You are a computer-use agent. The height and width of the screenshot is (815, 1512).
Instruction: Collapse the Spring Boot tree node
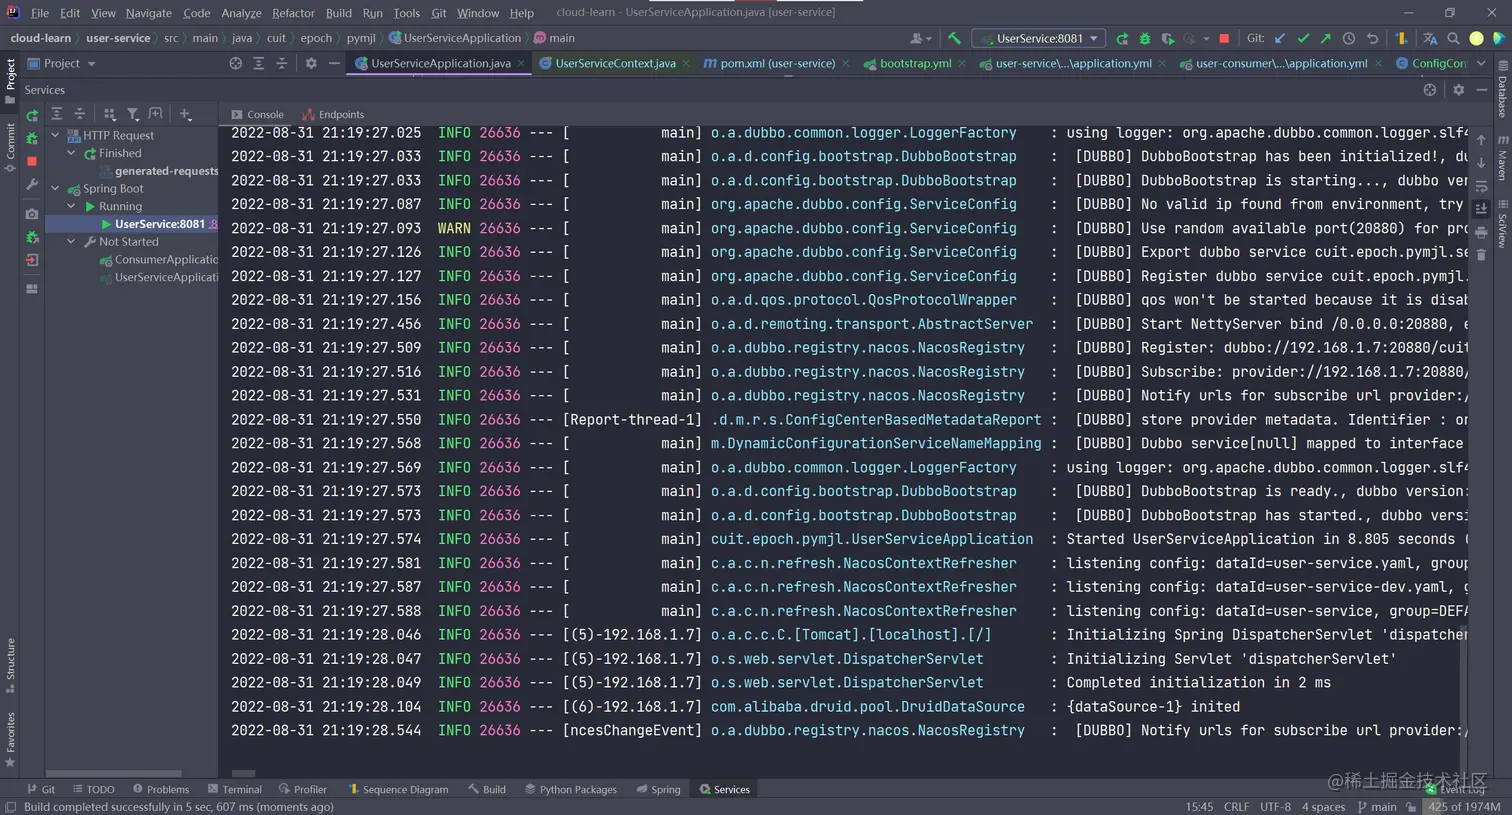point(55,188)
